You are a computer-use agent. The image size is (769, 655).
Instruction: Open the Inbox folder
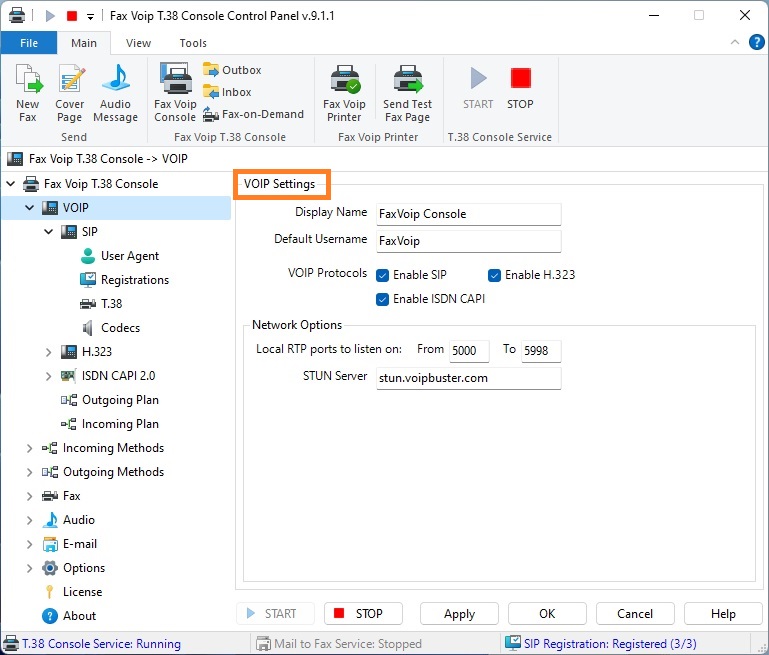click(227, 92)
